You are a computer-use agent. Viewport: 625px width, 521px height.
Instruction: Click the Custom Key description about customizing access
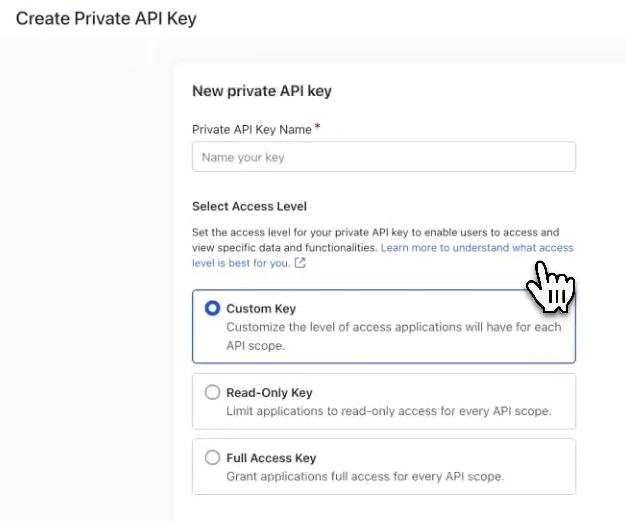click(393, 327)
